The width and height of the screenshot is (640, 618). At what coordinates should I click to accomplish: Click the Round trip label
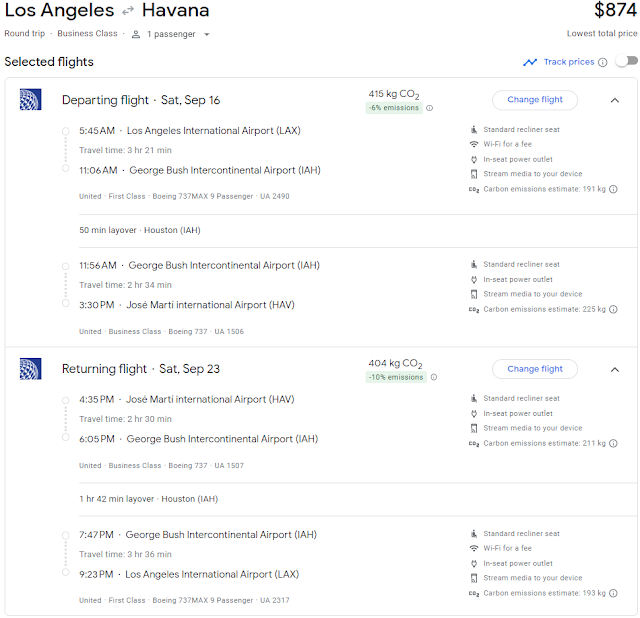click(x=25, y=34)
